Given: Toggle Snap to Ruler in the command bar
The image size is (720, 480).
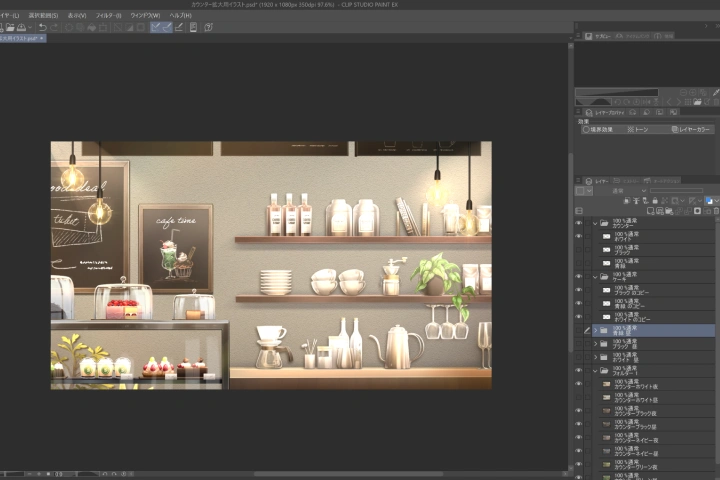Looking at the screenshot, I should click(155, 27).
